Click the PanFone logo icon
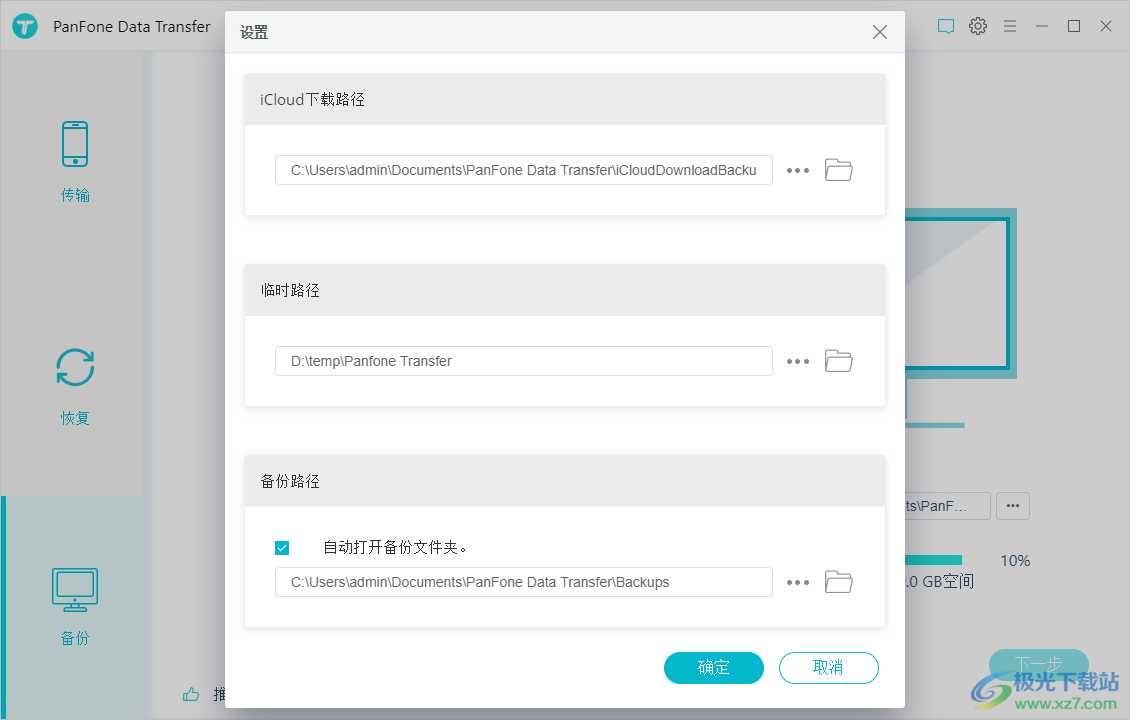This screenshot has width=1130, height=720. tap(25, 27)
